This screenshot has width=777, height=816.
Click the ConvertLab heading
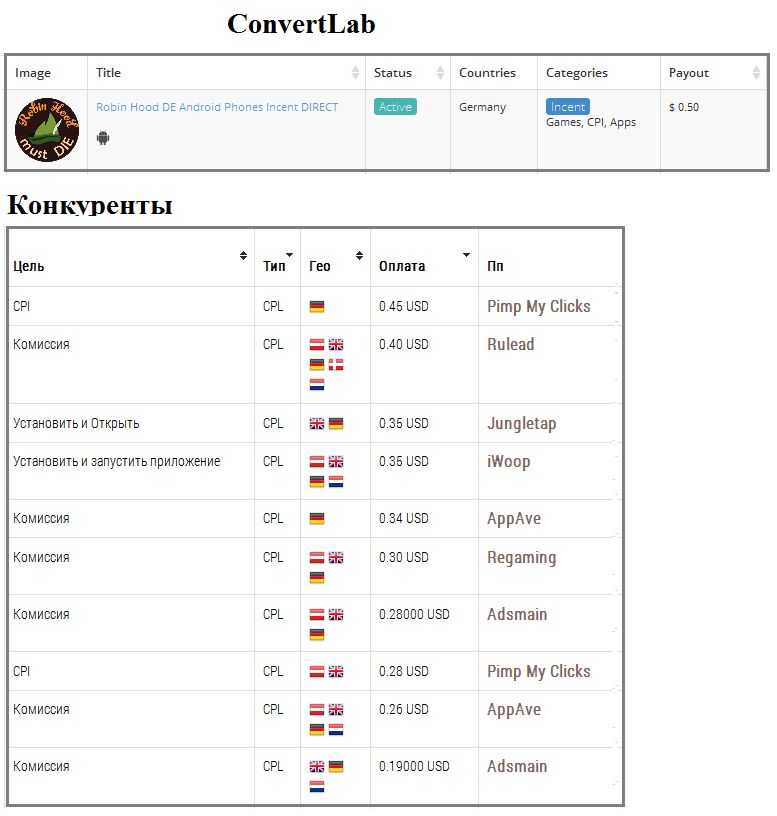coord(301,24)
